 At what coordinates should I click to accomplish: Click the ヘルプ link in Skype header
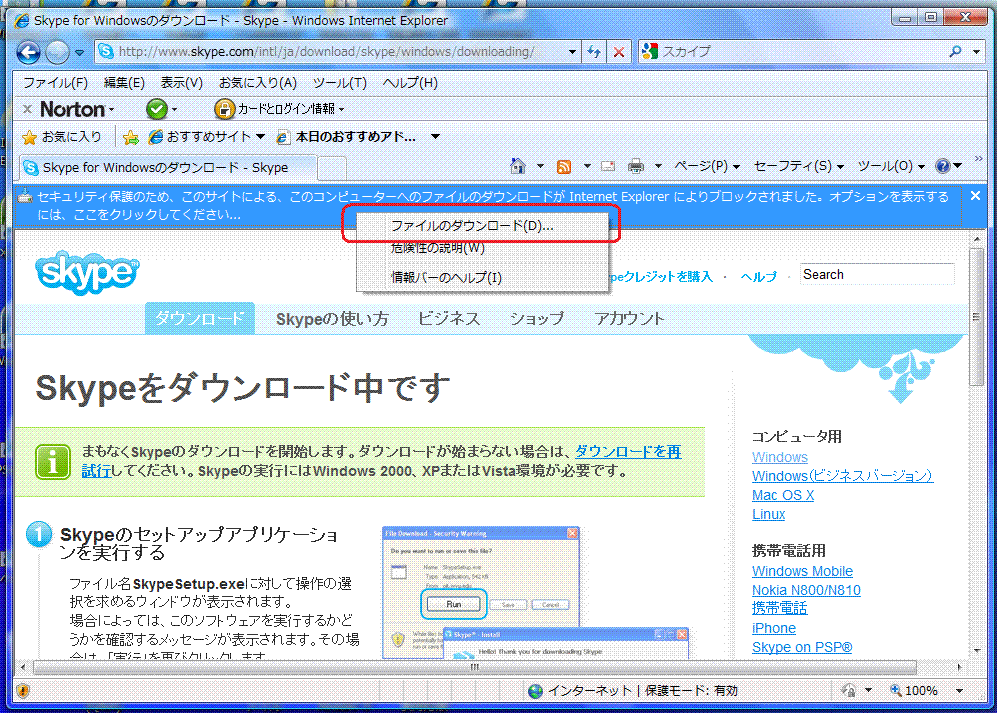coord(759,277)
